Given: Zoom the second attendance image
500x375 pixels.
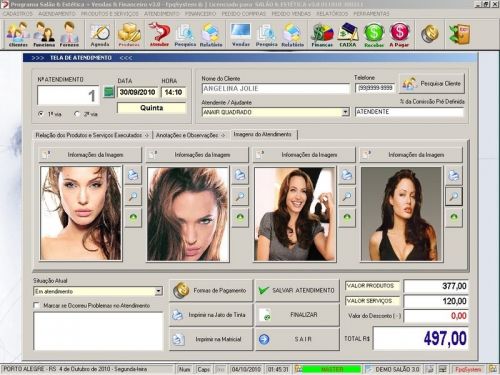Looking at the screenshot, I should pyautogui.click(x=240, y=196).
